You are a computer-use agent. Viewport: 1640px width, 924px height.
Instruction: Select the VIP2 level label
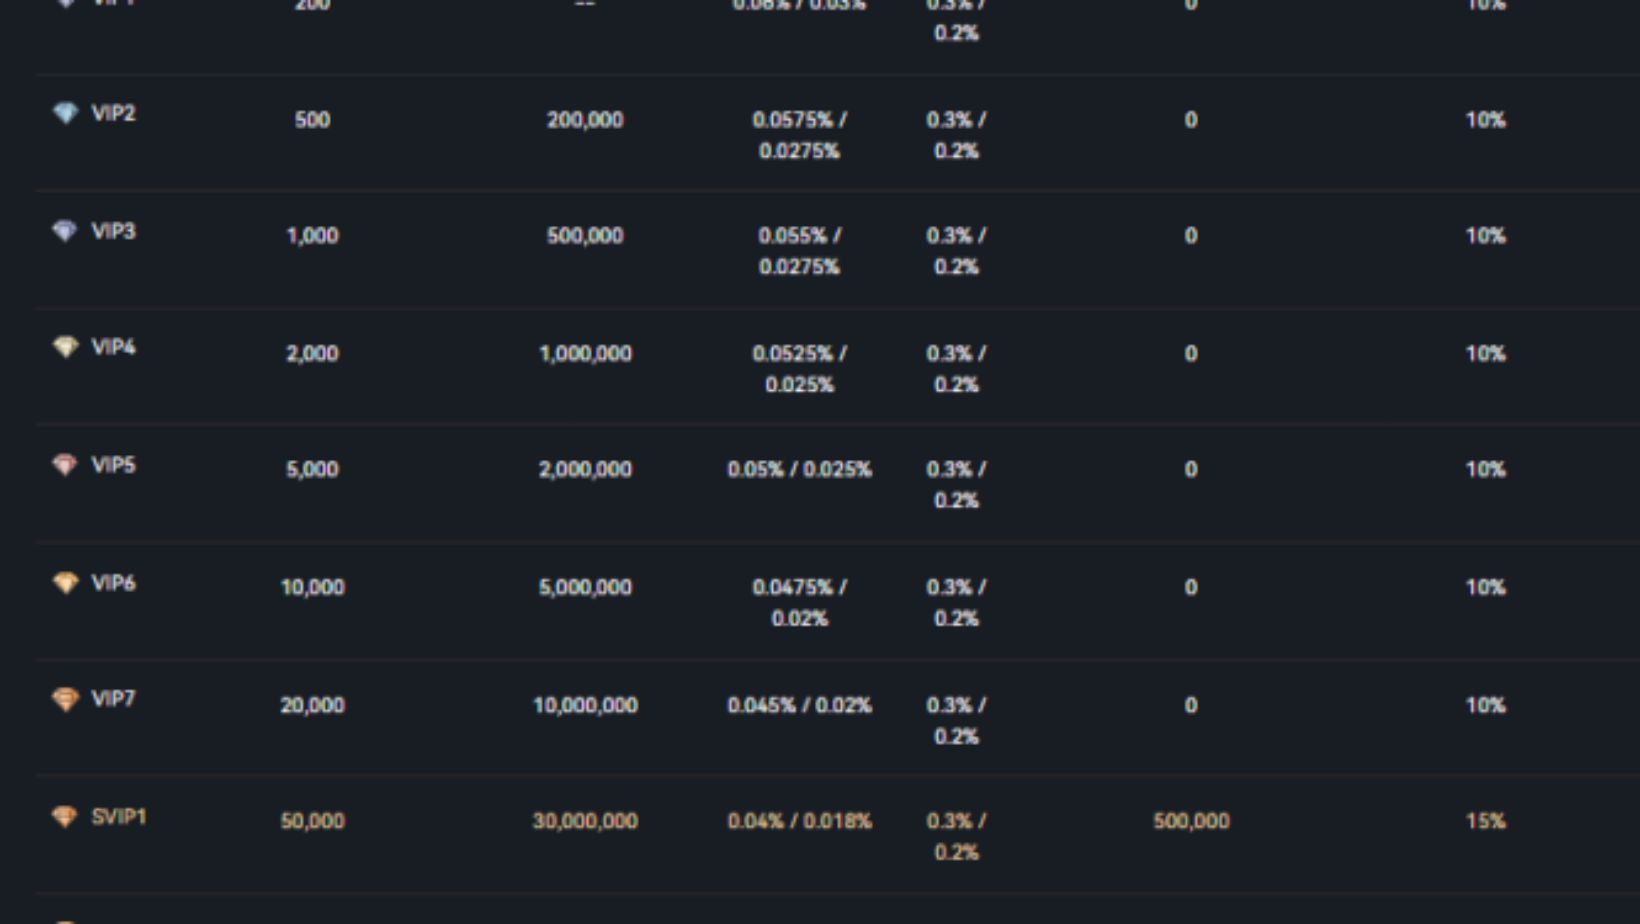tap(113, 113)
